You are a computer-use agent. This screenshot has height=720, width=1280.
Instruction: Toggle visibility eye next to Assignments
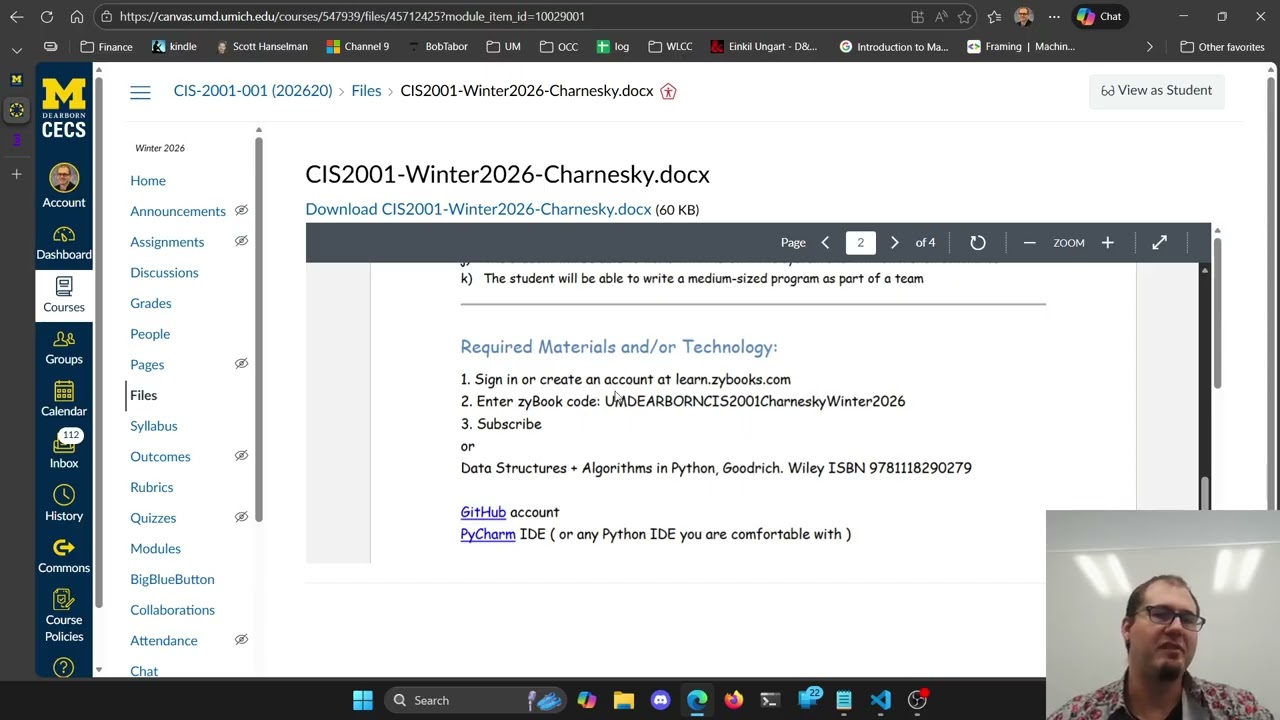(241, 241)
